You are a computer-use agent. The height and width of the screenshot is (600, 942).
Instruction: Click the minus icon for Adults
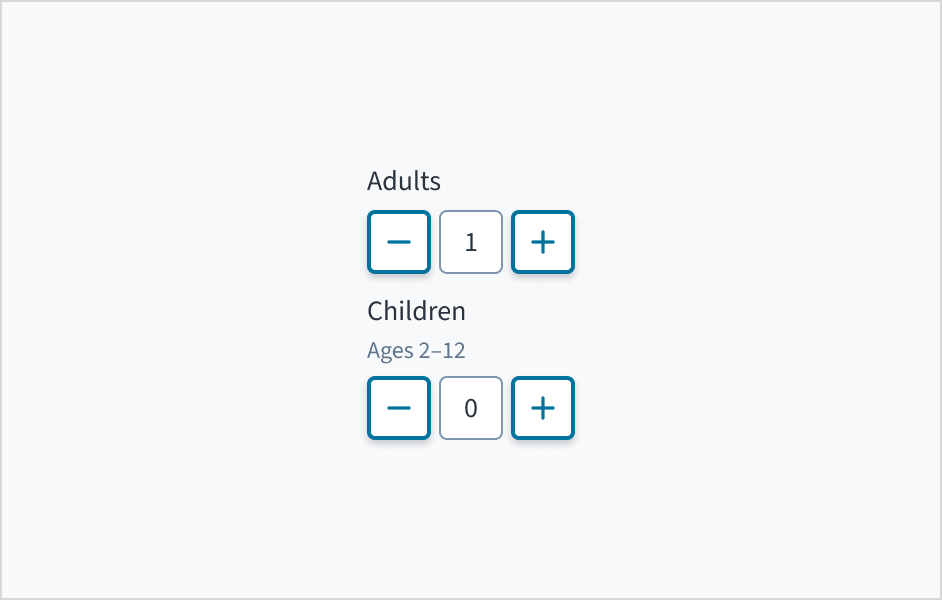pos(399,242)
